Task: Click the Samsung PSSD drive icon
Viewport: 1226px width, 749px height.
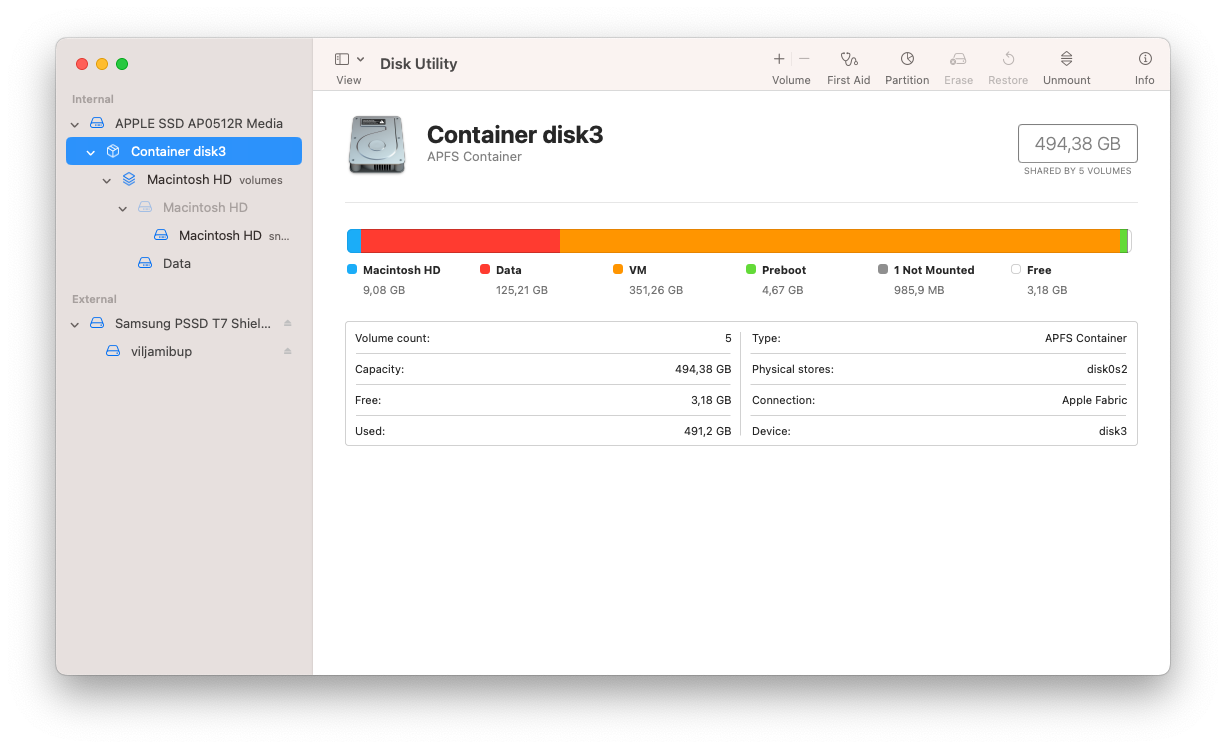Action: click(97, 324)
